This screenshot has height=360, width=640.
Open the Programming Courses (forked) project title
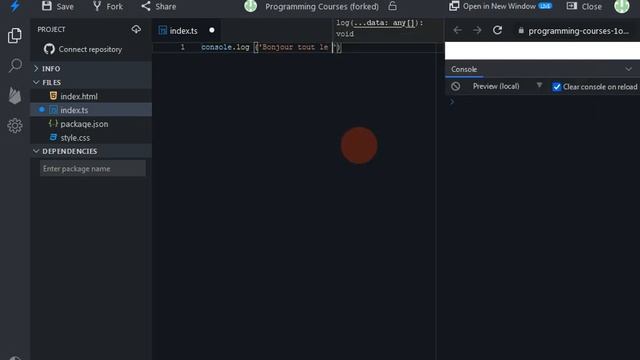(322, 7)
